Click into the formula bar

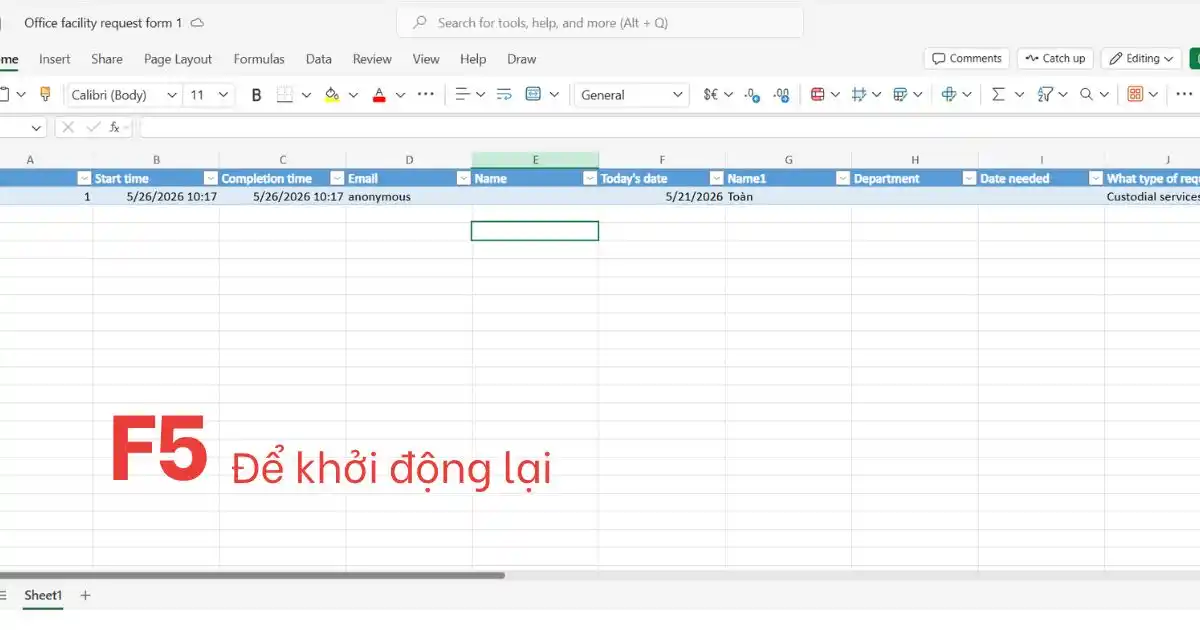[668, 127]
